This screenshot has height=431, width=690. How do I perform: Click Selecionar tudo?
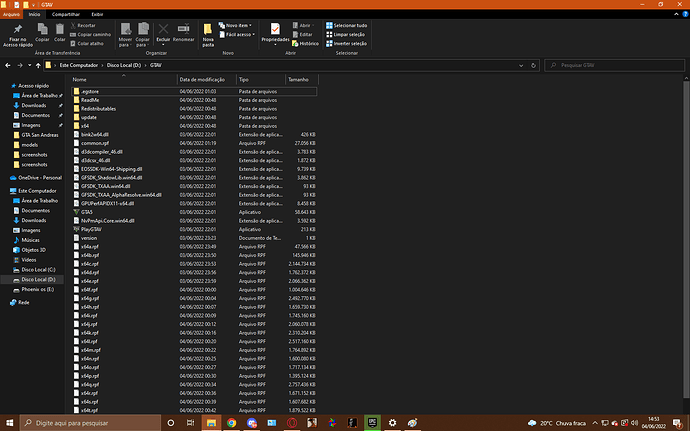point(346,26)
